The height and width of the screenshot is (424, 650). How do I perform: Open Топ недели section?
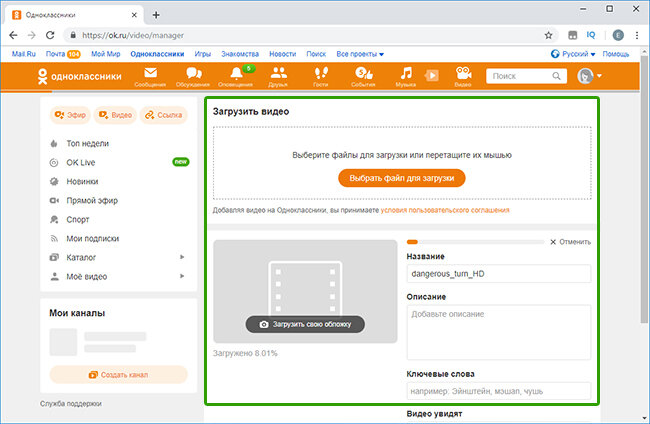point(87,143)
